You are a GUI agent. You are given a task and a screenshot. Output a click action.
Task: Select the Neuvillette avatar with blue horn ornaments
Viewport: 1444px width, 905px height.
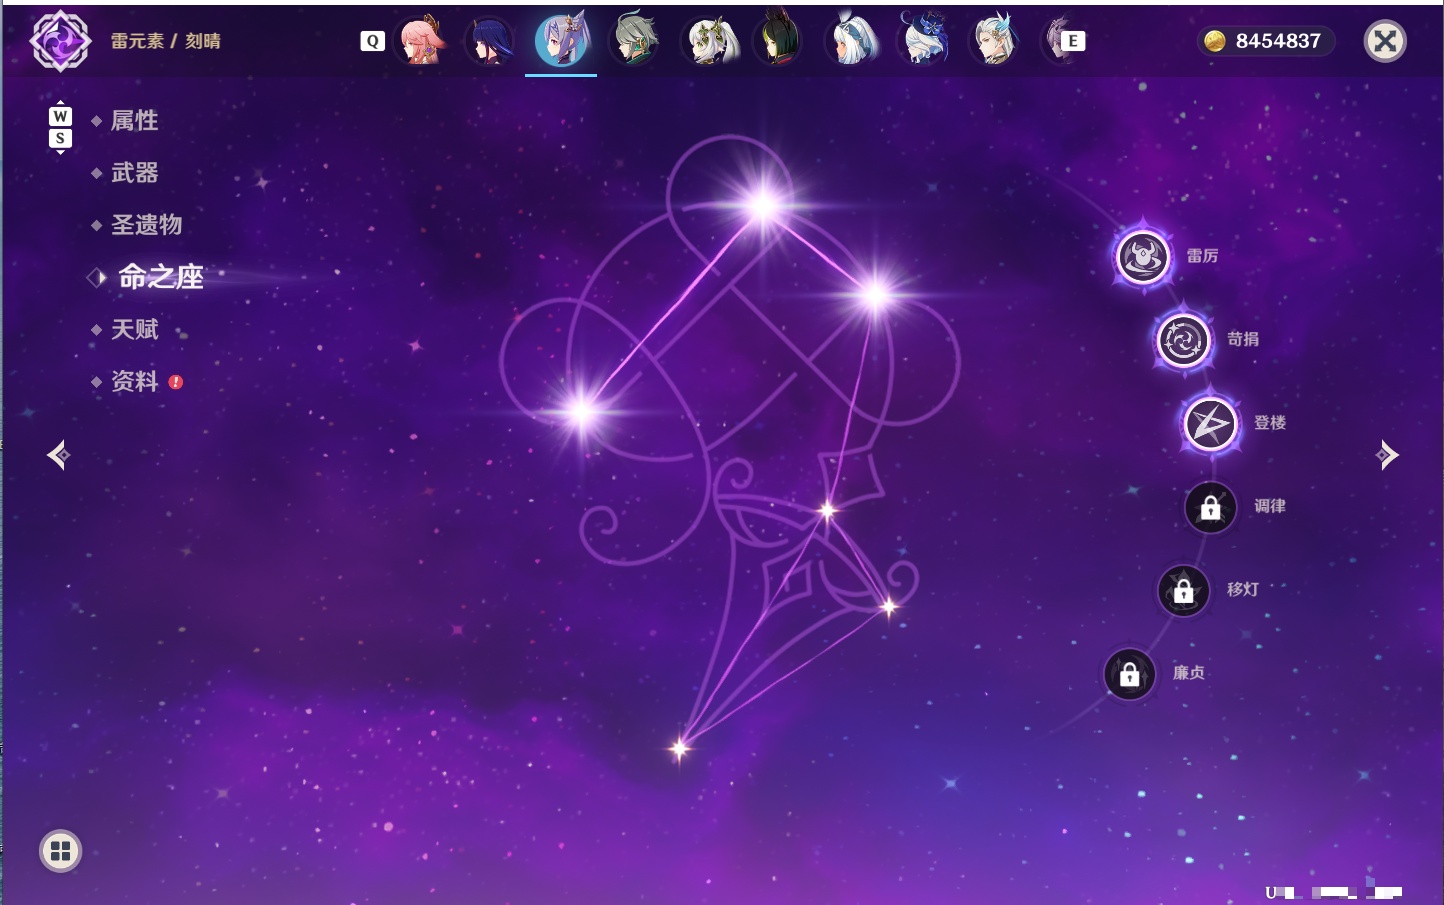click(x=994, y=41)
